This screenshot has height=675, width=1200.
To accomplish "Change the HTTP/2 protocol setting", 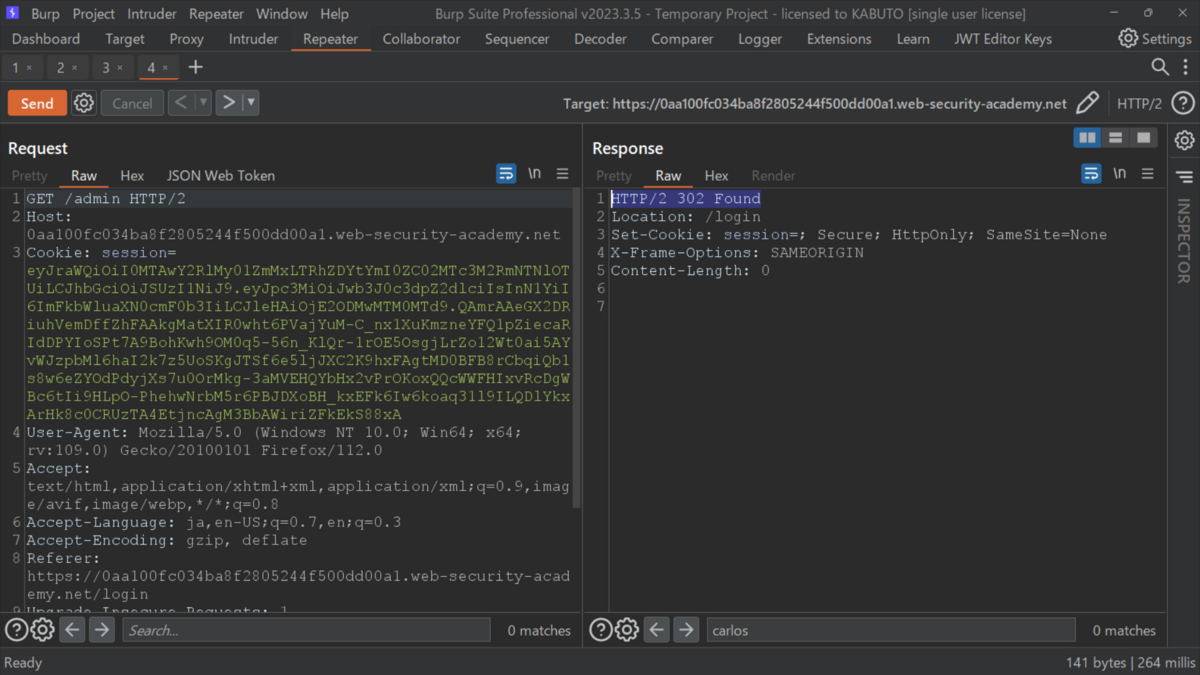I will [x=1139, y=104].
